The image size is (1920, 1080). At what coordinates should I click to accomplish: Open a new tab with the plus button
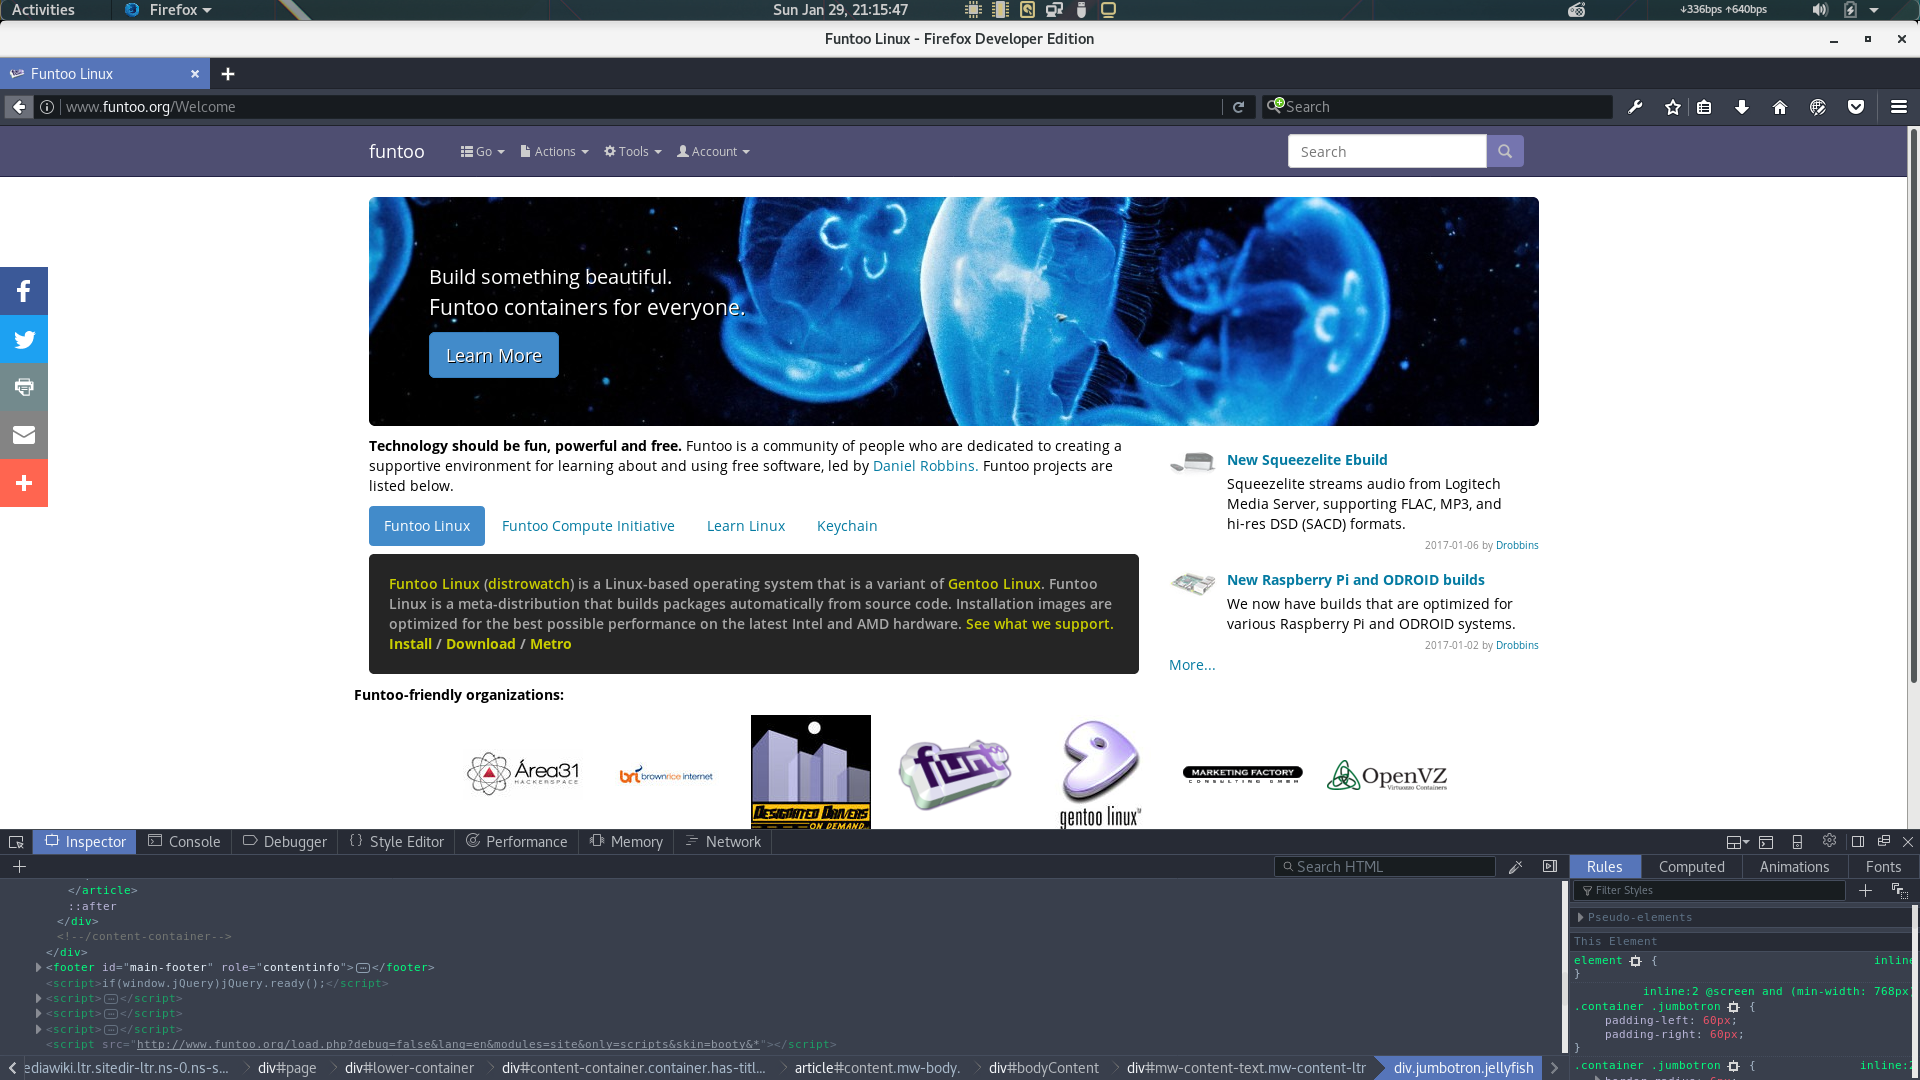click(x=228, y=74)
